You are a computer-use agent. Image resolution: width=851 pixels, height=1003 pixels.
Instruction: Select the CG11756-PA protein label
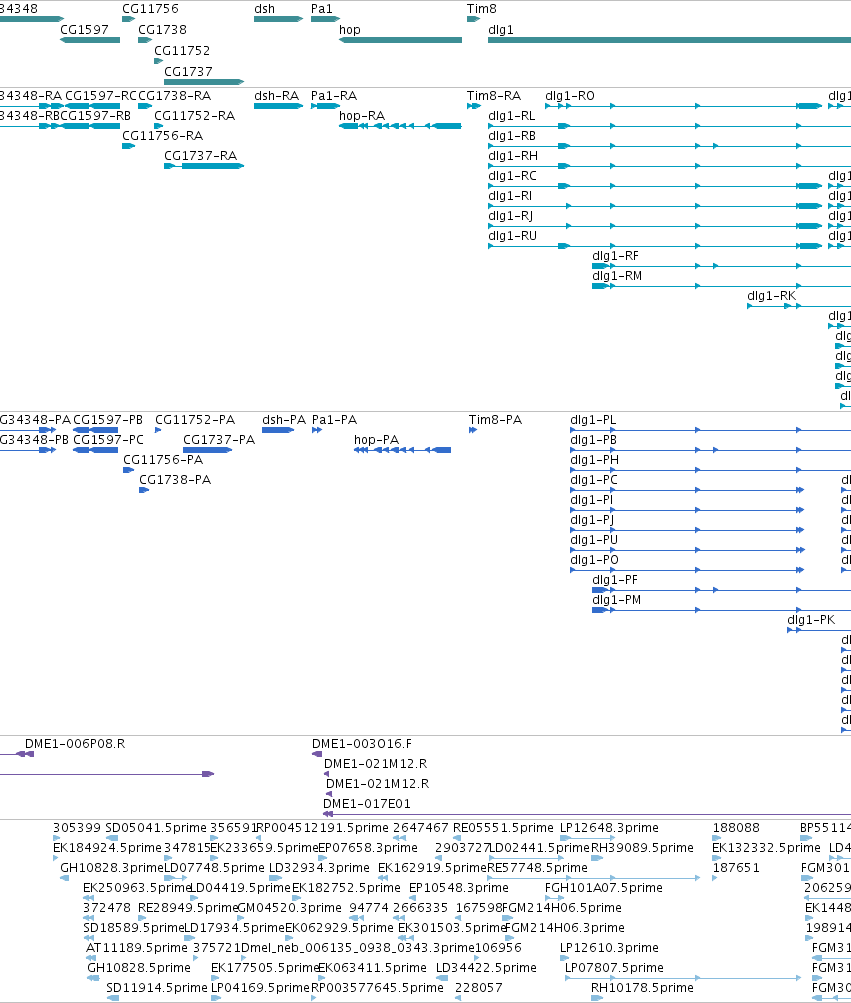(163, 460)
